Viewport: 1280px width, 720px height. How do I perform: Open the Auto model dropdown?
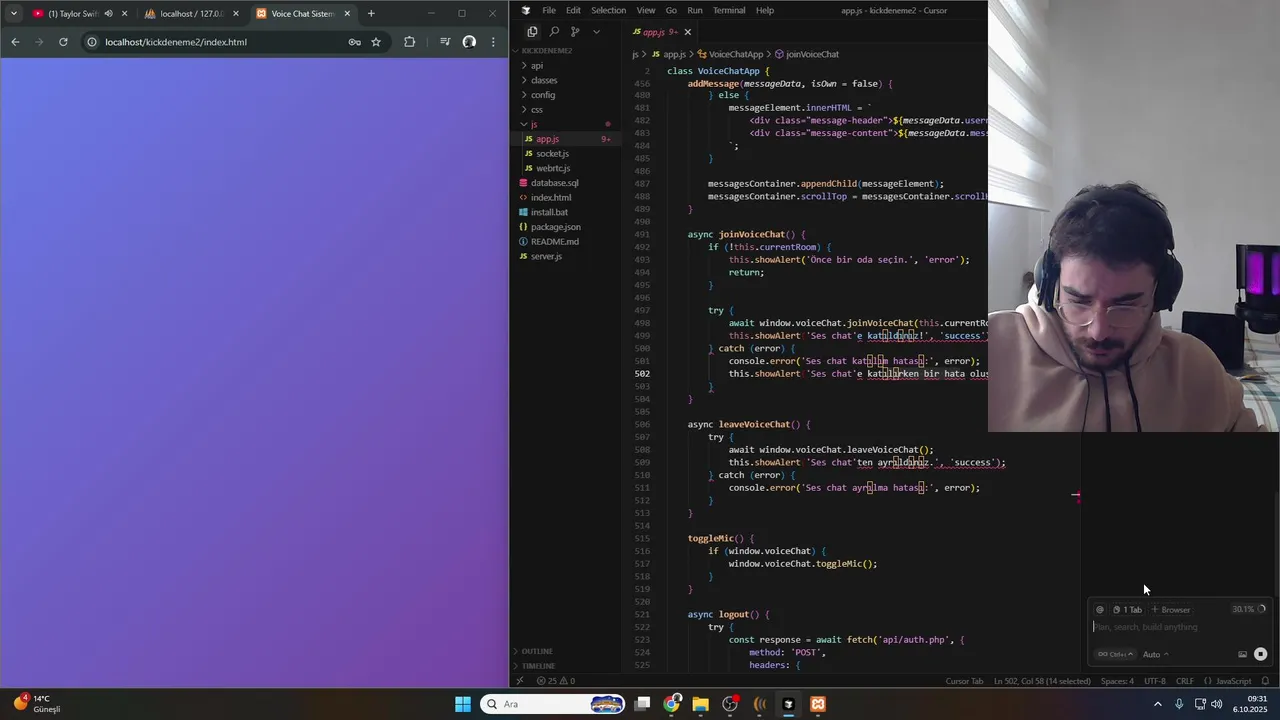point(1155,654)
